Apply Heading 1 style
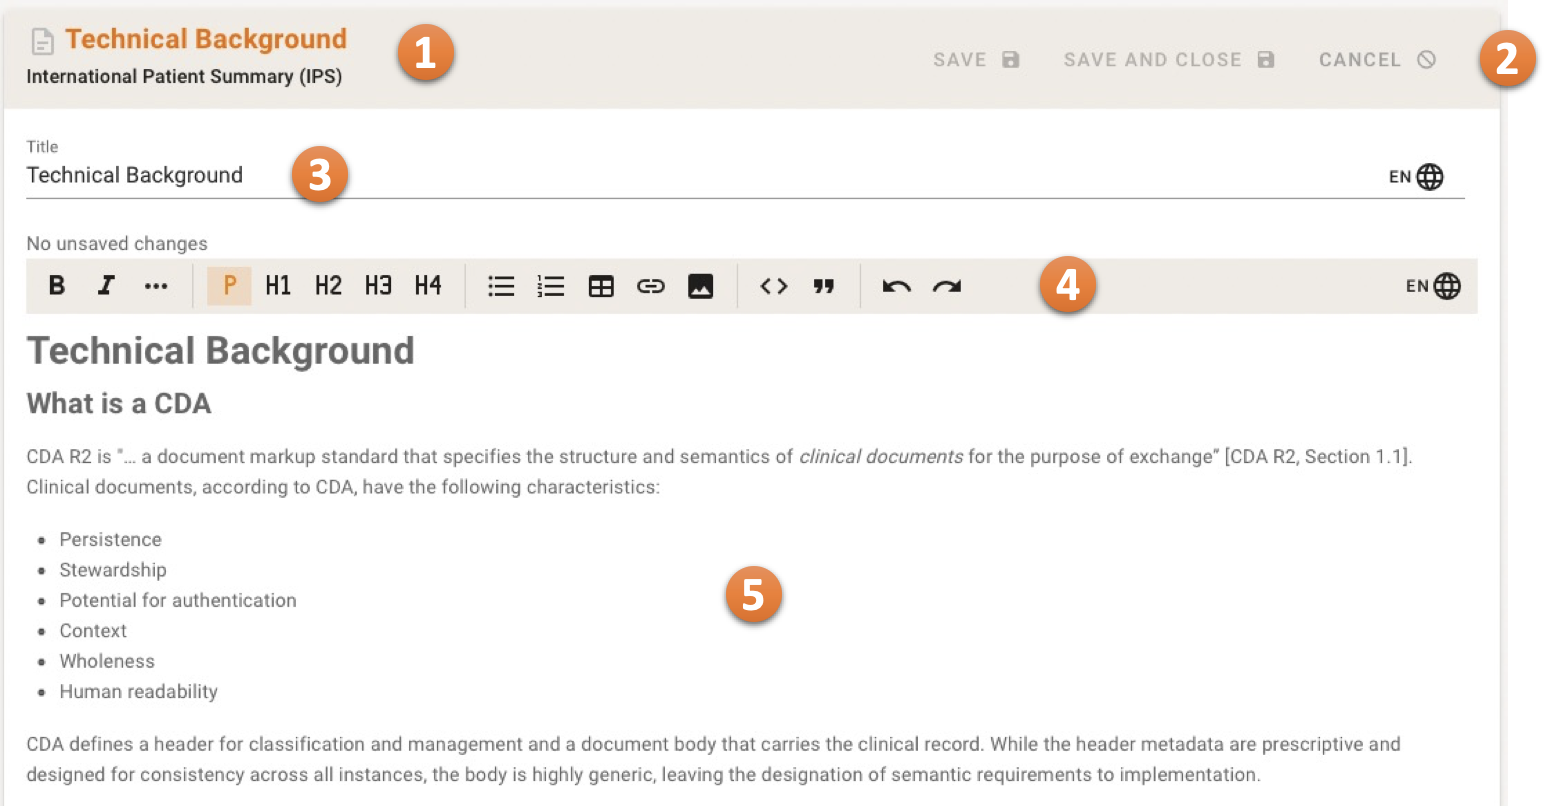1560x806 pixels. (278, 286)
